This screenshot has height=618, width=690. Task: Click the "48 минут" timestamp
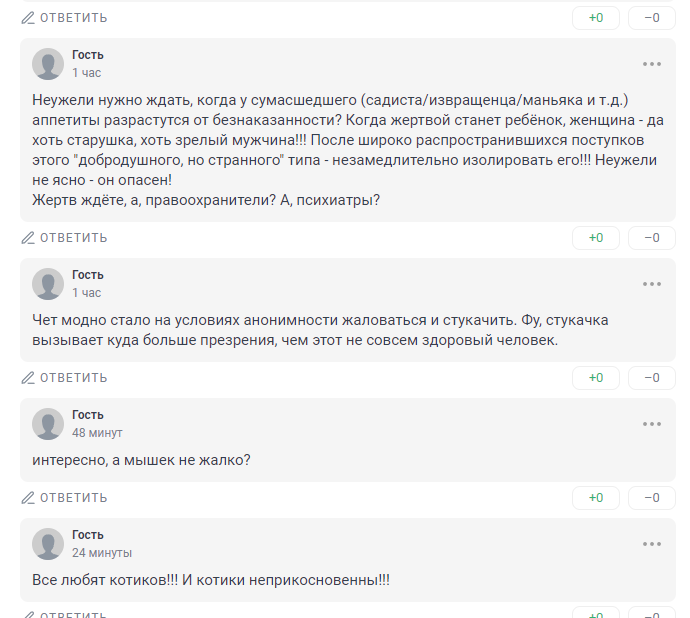[97, 433]
